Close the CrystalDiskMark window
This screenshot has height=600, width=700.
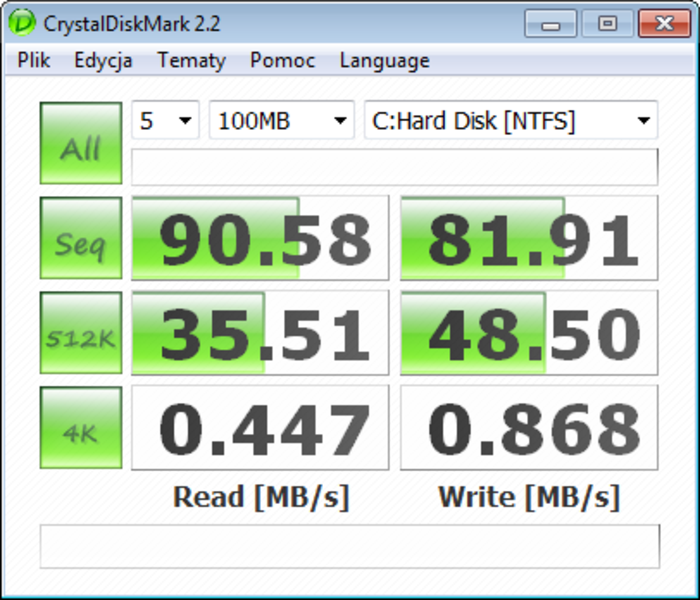665,24
